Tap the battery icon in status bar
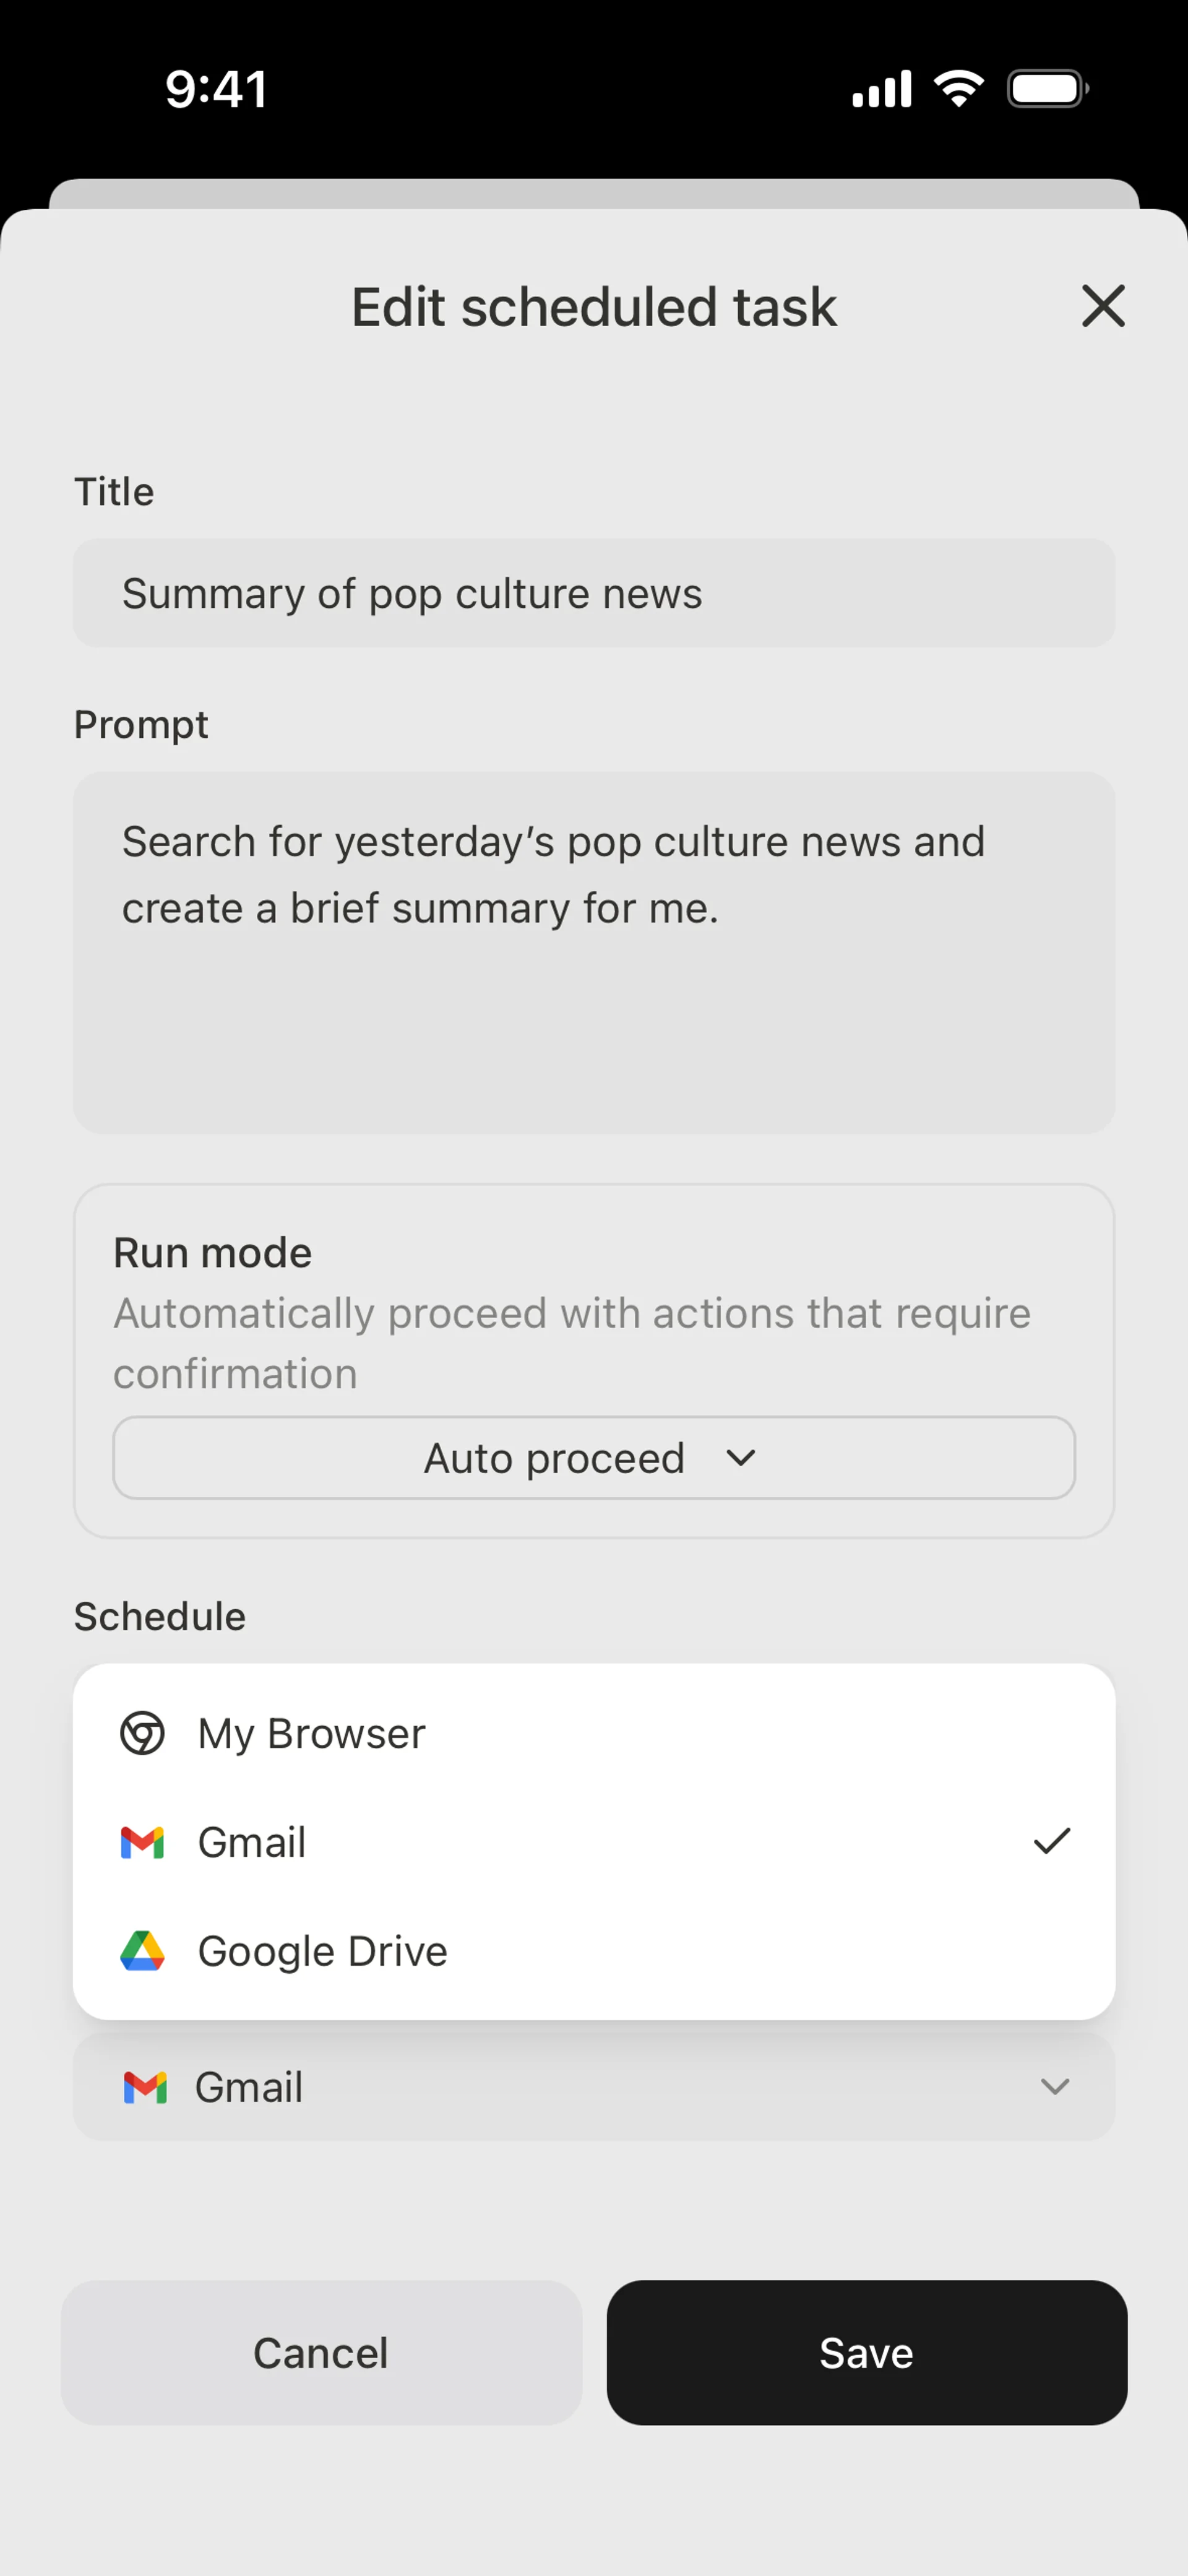The width and height of the screenshot is (1188, 2576). [x=1047, y=89]
